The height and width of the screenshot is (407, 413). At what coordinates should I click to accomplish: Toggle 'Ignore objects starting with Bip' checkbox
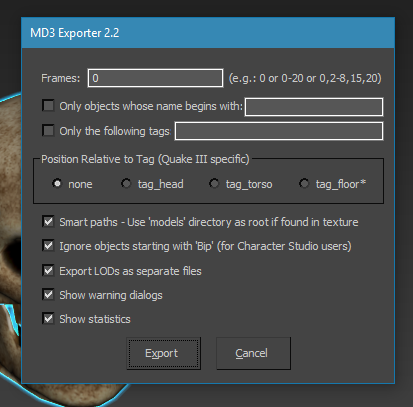coord(49,246)
